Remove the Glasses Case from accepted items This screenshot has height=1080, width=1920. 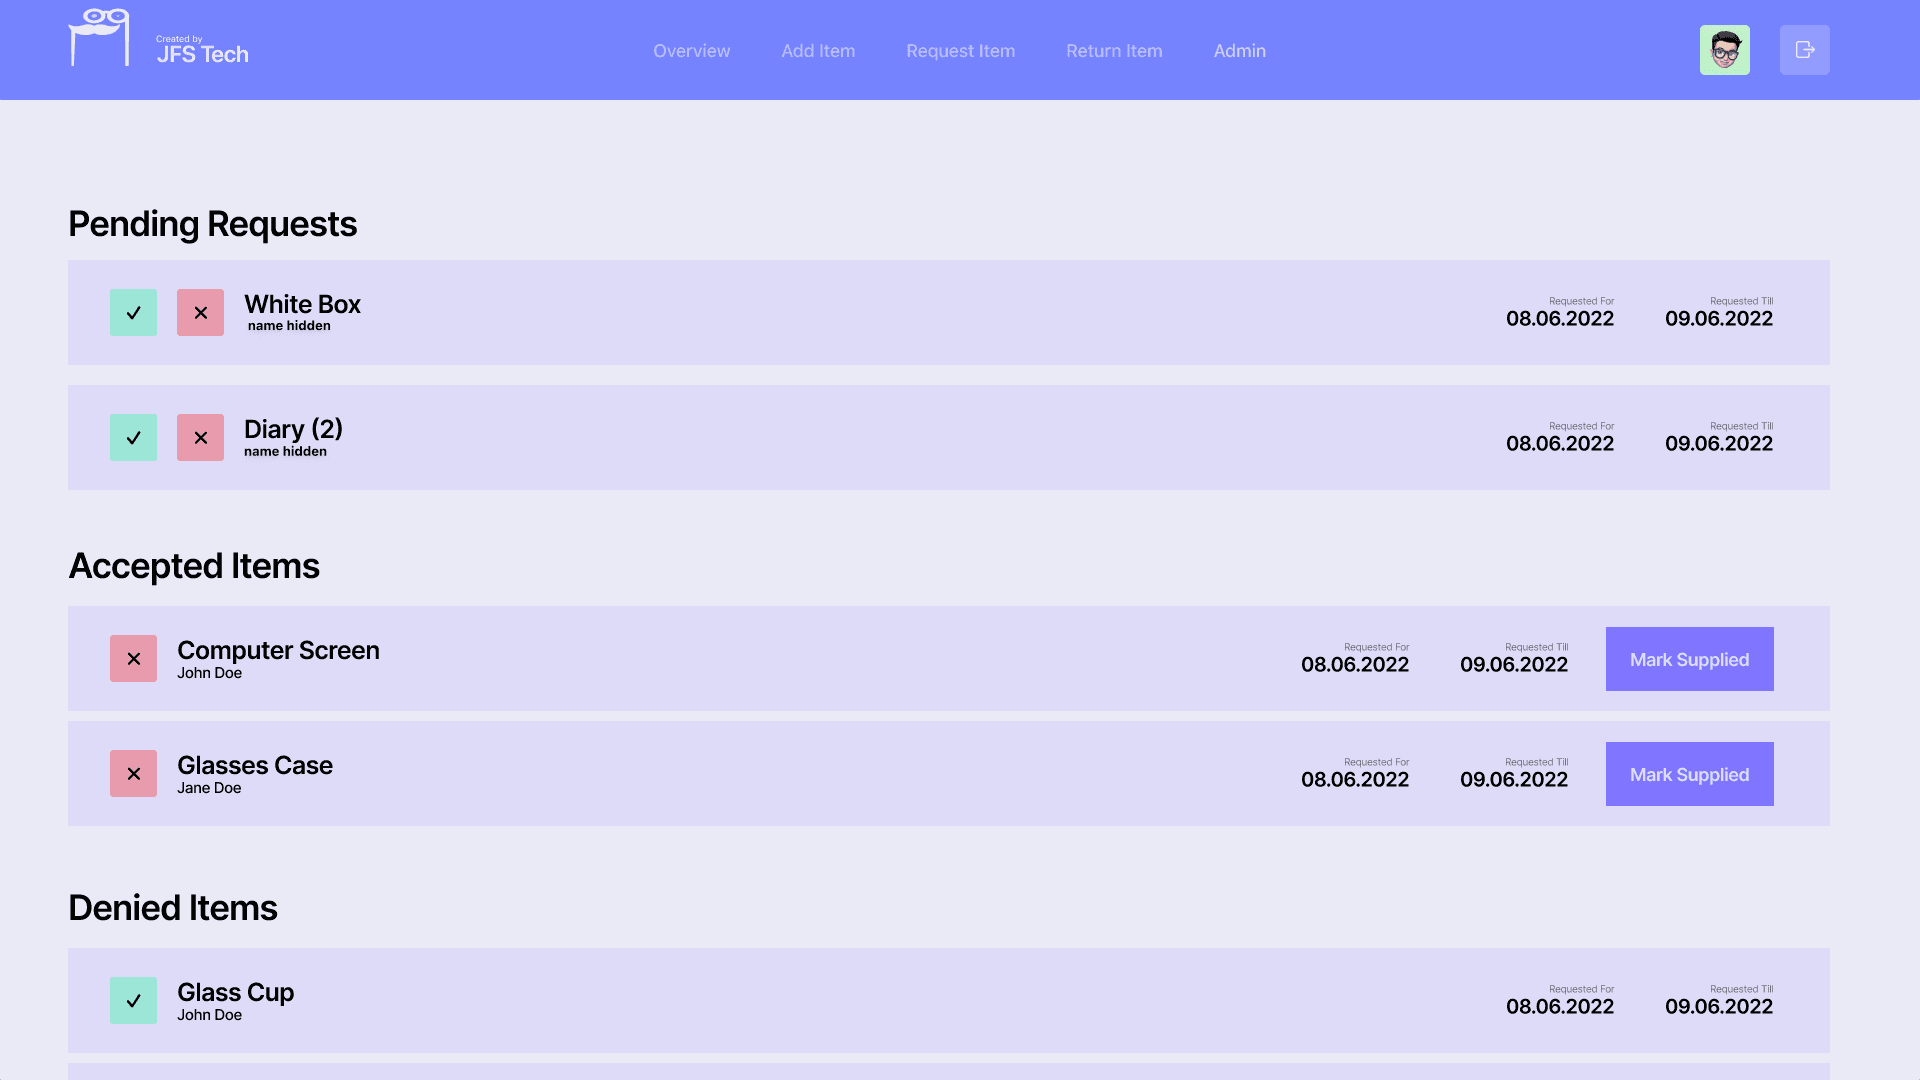[133, 773]
